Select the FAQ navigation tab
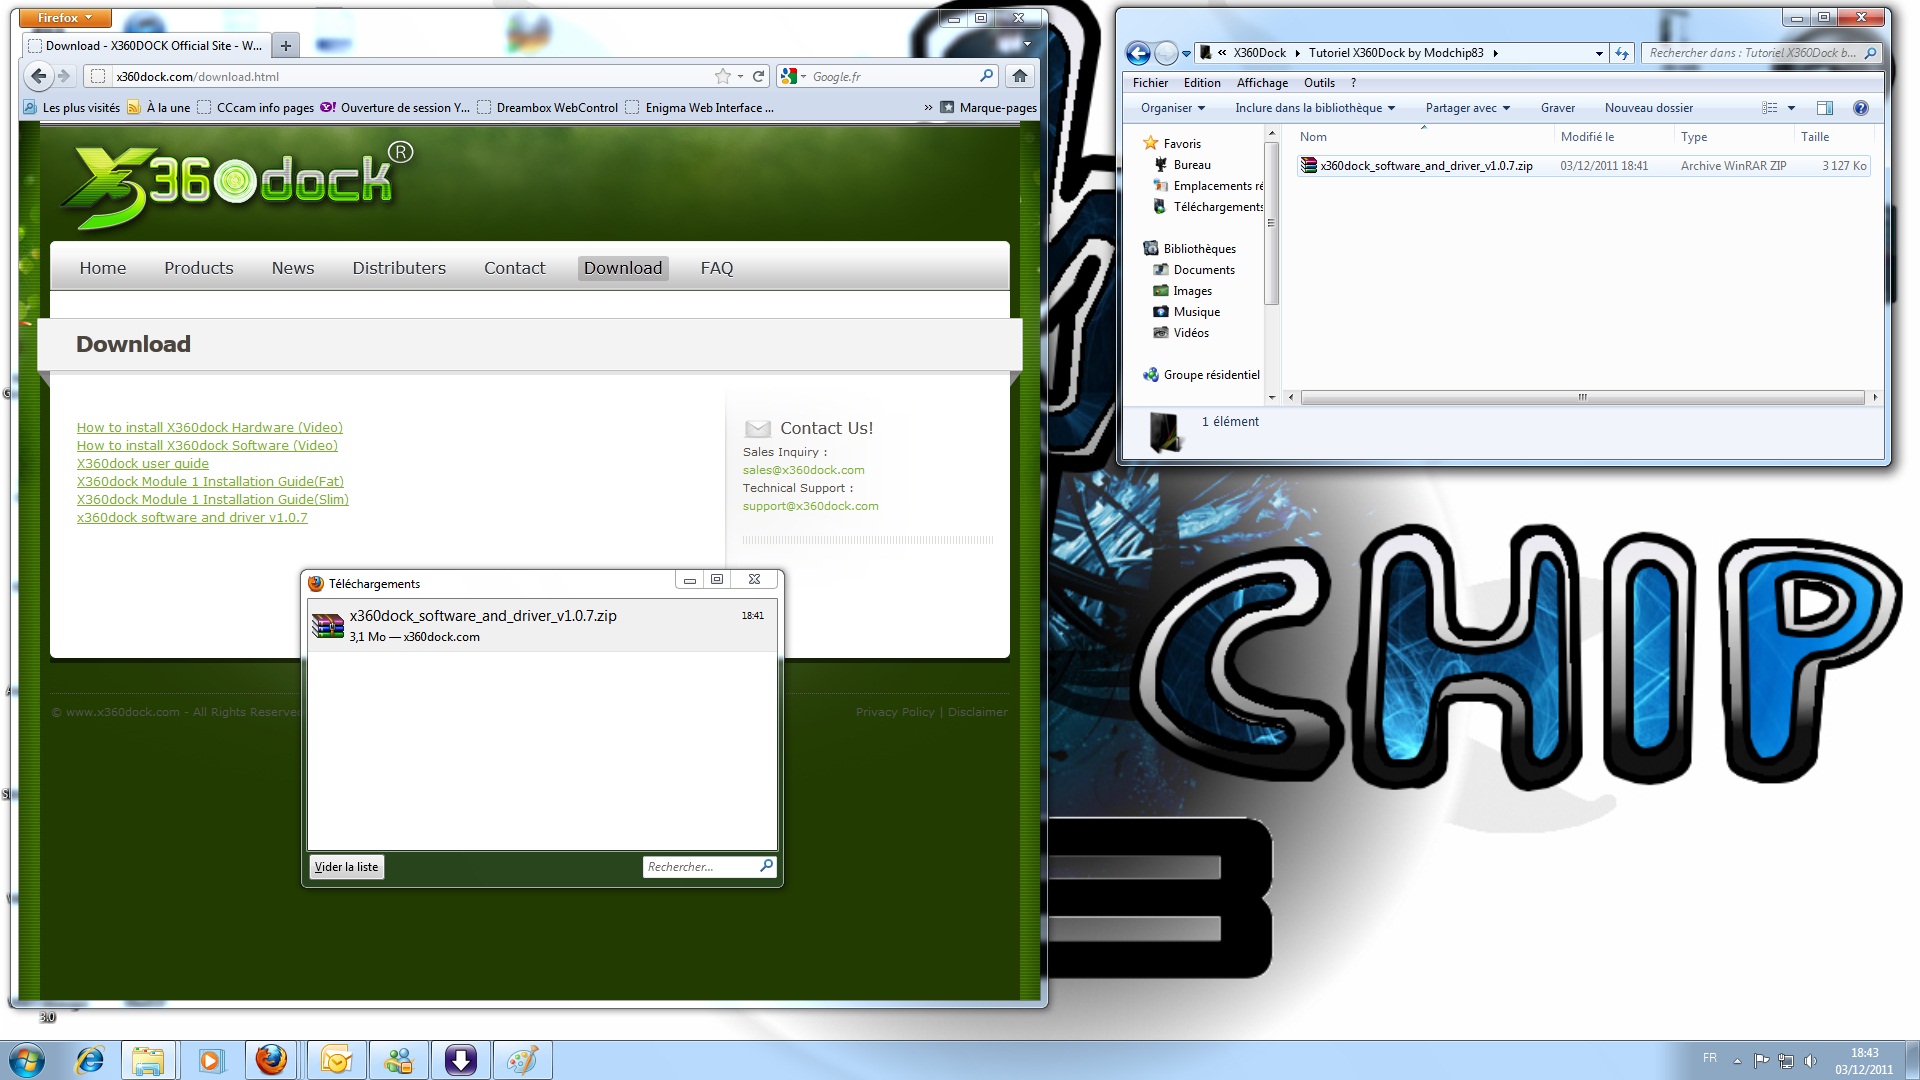Image resolution: width=1920 pixels, height=1080 pixels. (x=716, y=268)
